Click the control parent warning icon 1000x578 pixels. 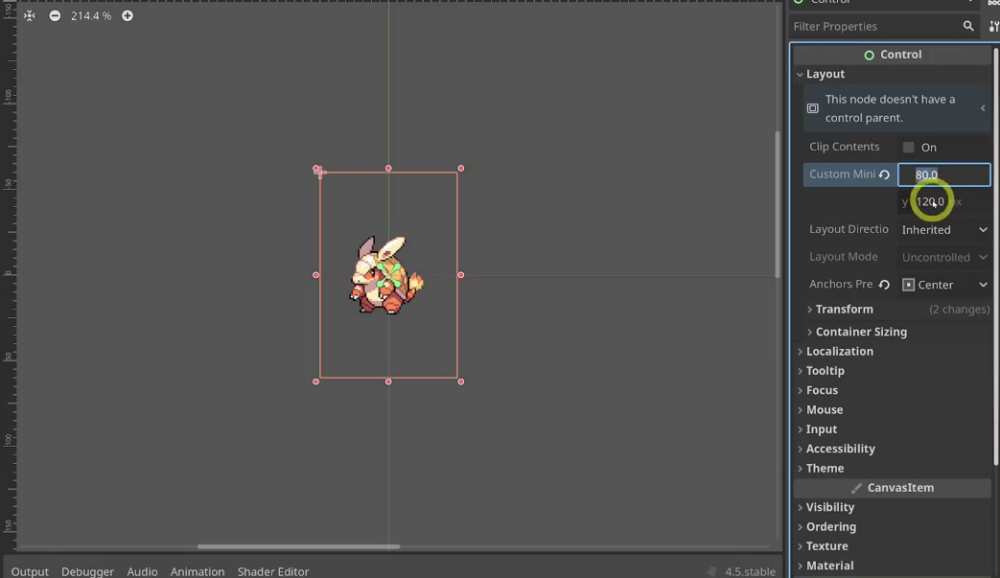click(x=812, y=108)
